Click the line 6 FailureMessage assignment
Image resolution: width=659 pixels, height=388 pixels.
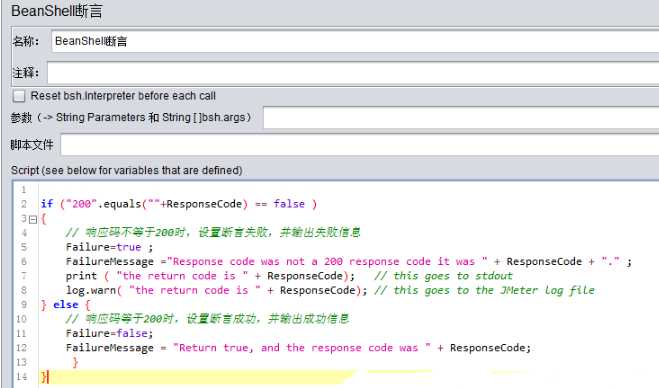[x=348, y=261]
